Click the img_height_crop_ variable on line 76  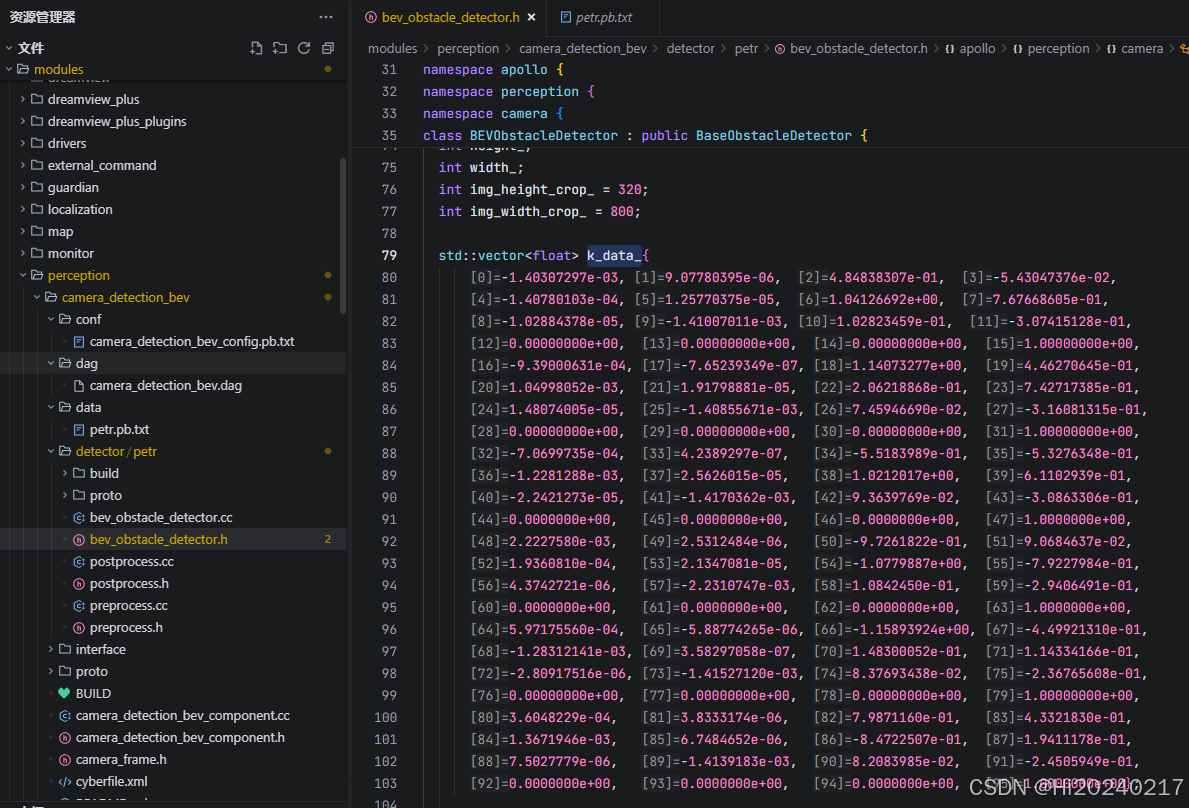click(532, 189)
